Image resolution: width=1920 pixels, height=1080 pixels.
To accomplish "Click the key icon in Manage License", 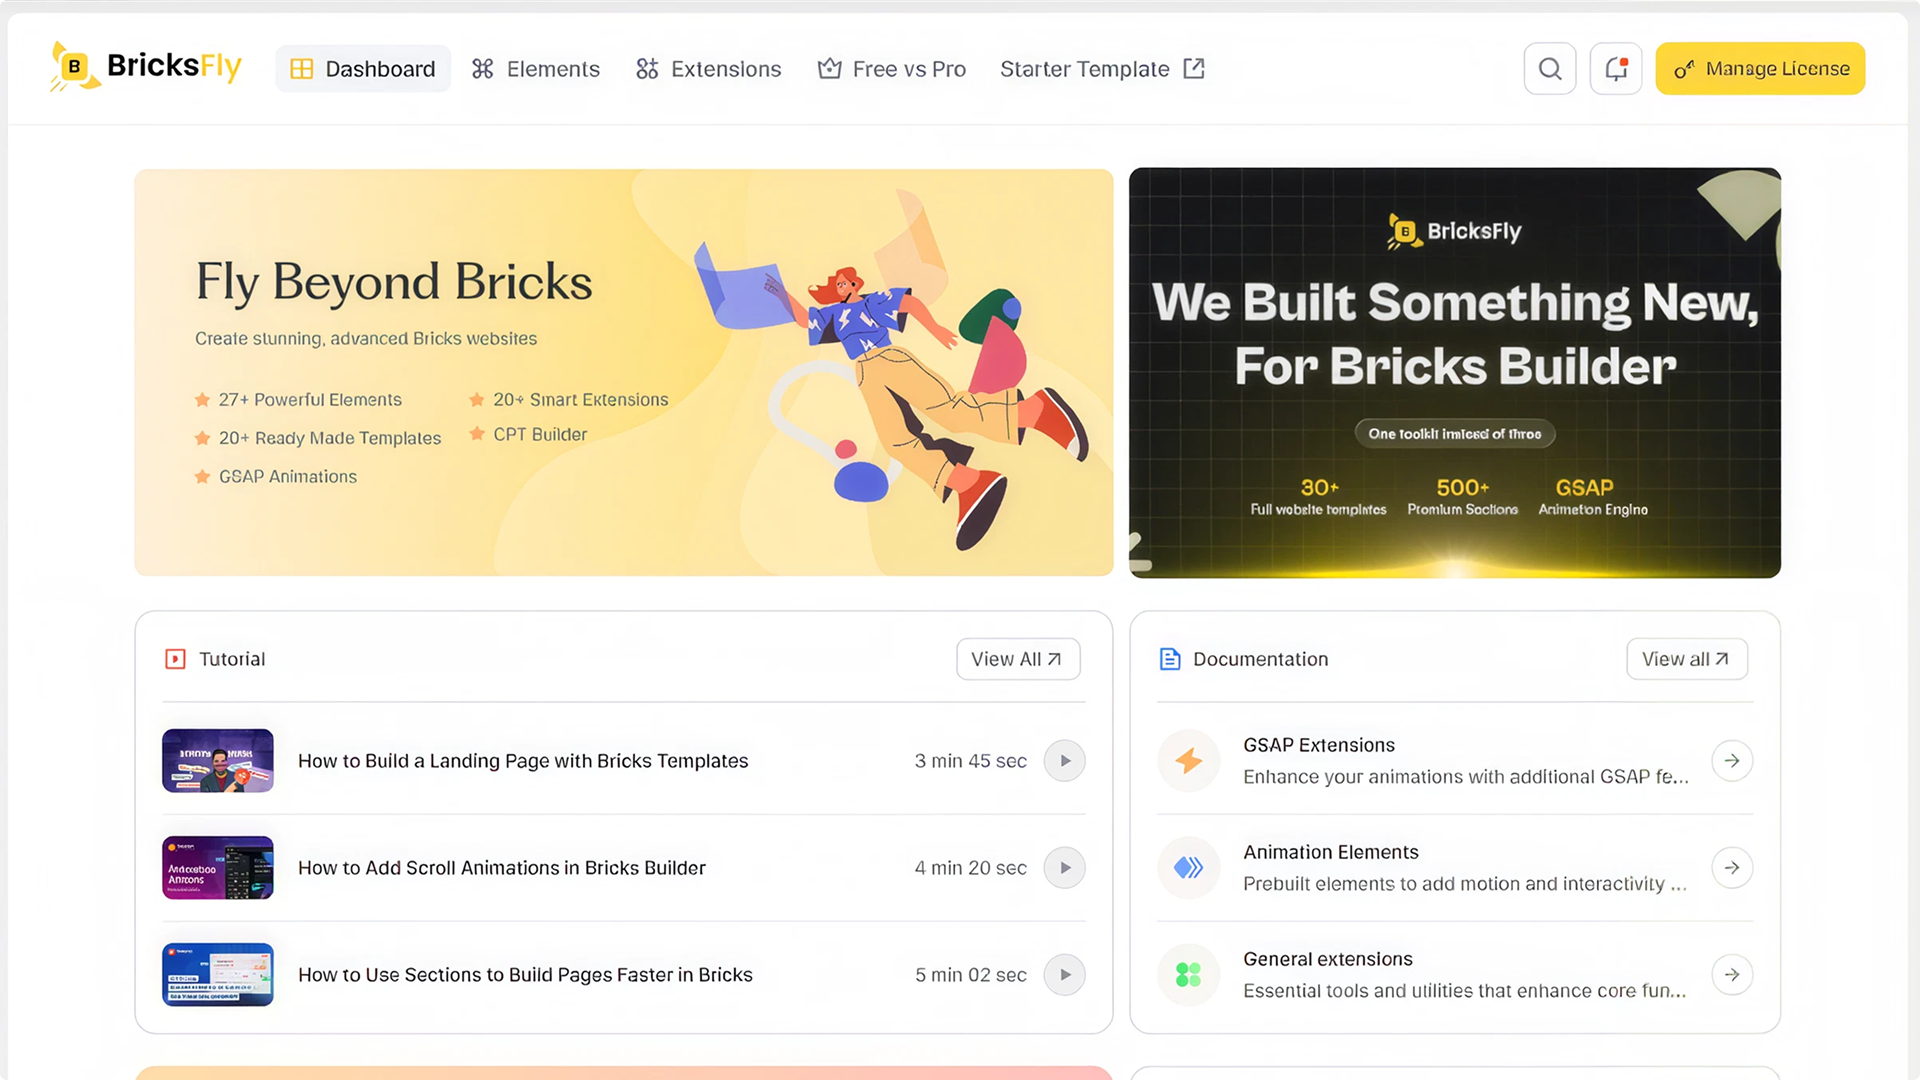I will point(1684,70).
